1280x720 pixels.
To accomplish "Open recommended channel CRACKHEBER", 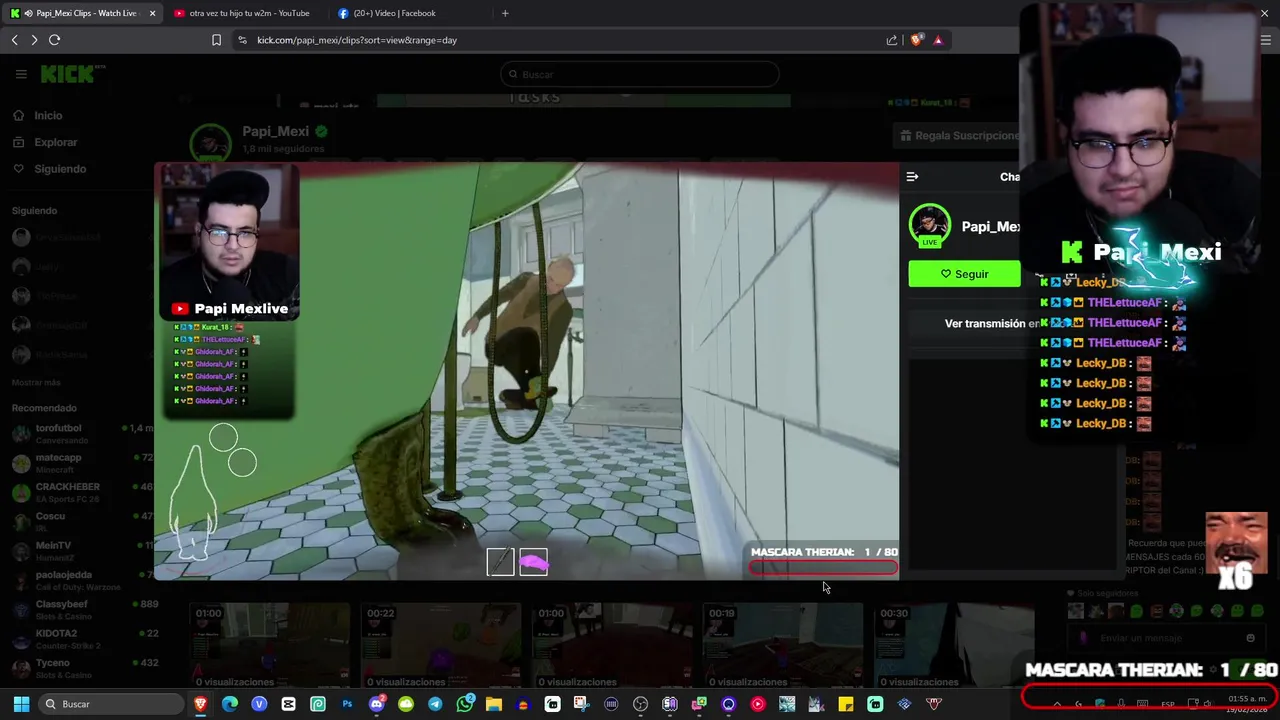I will point(82,492).
